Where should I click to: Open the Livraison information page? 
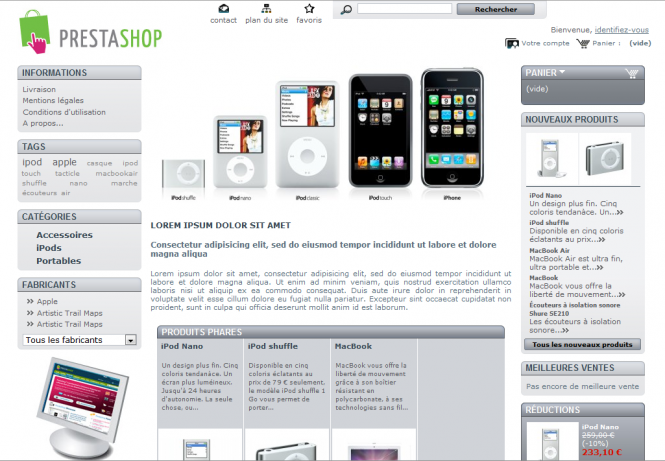pyautogui.click(x=39, y=89)
